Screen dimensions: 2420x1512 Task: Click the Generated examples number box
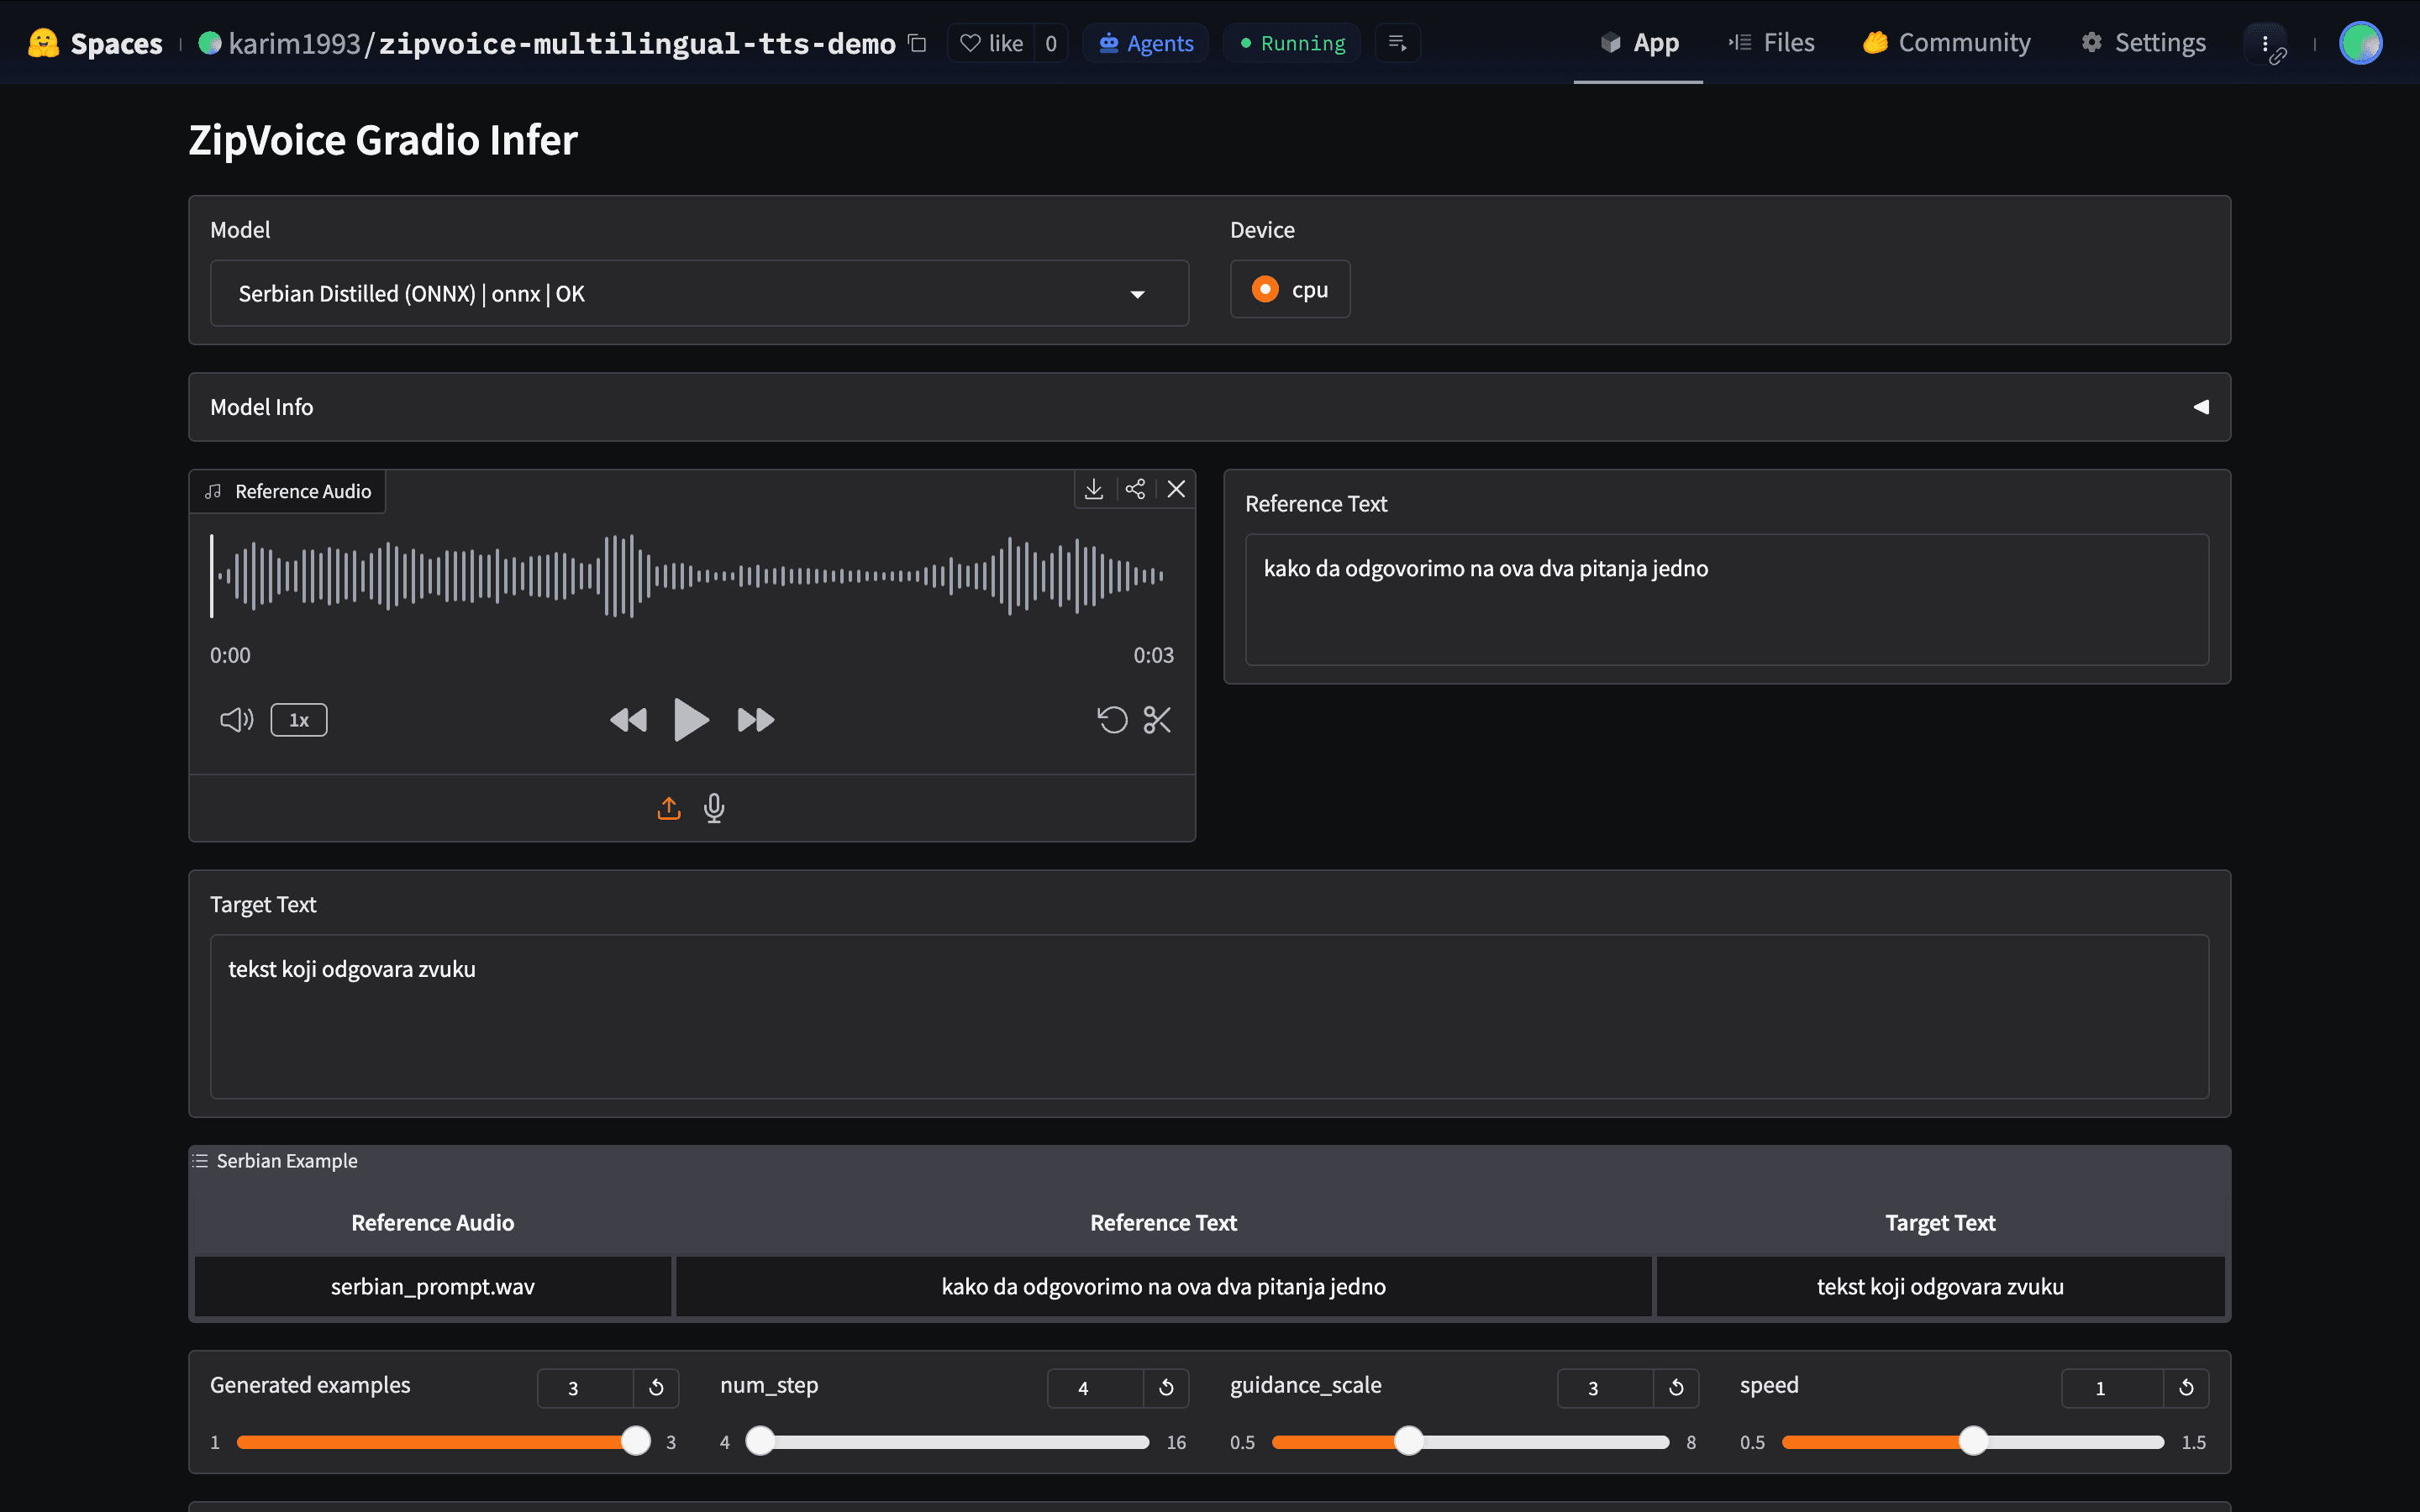click(585, 1388)
